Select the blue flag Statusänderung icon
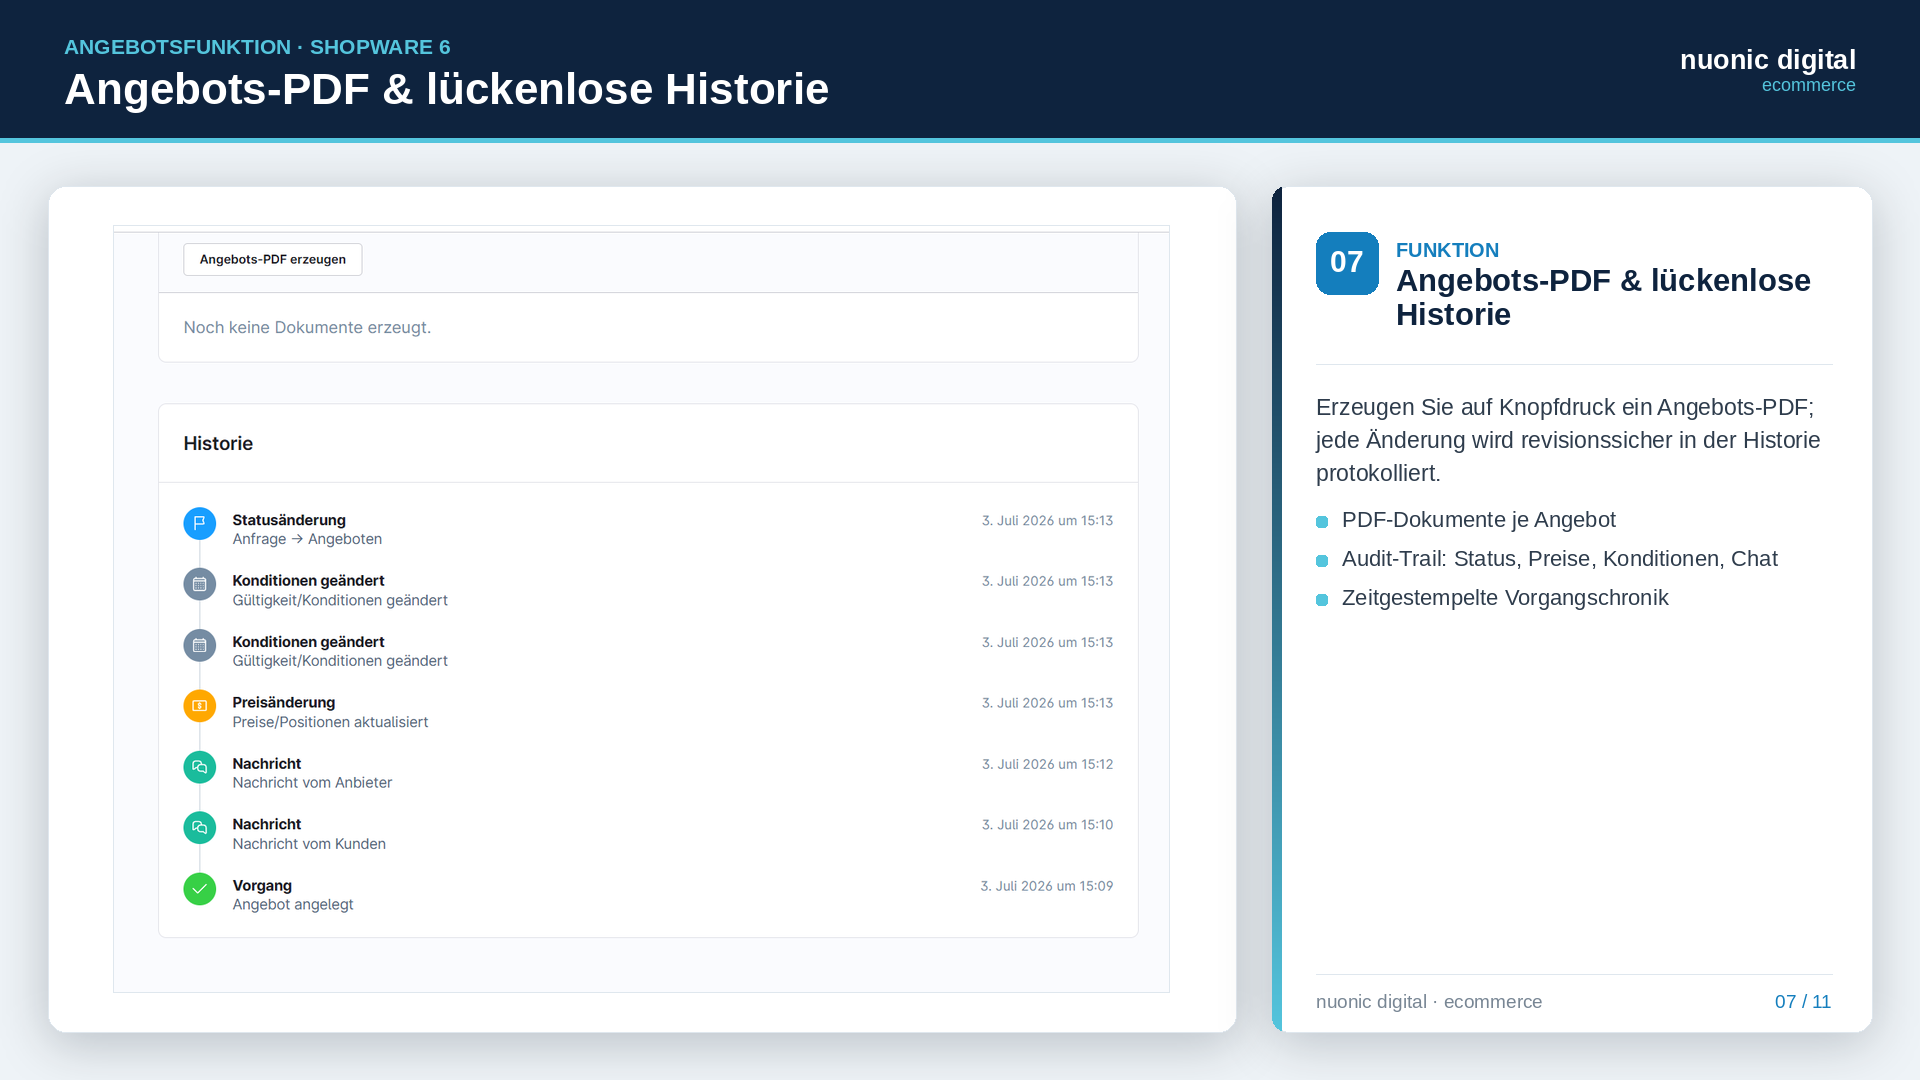The height and width of the screenshot is (1080, 1920). click(200, 523)
